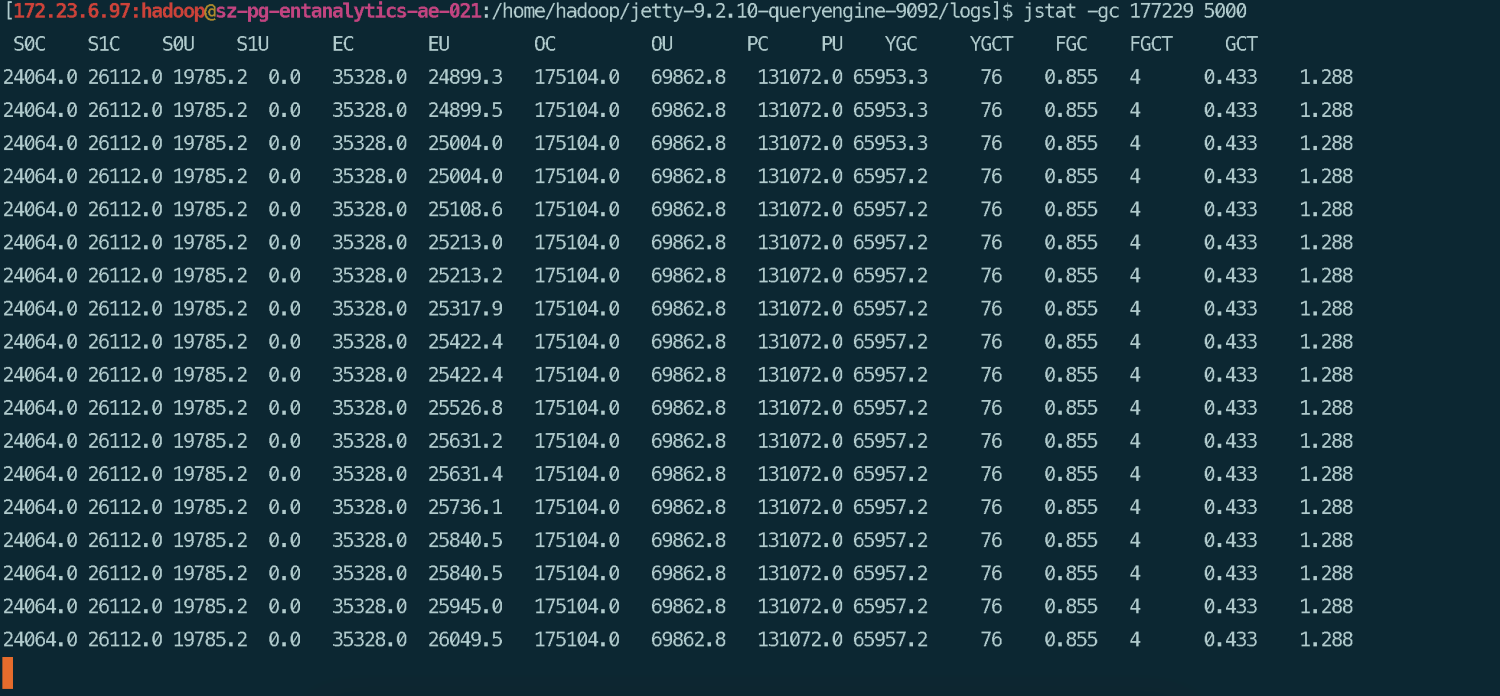This screenshot has width=1500, height=696.
Task: Click GCT 1.288 in the 25736.1 row
Action: coord(1326,507)
